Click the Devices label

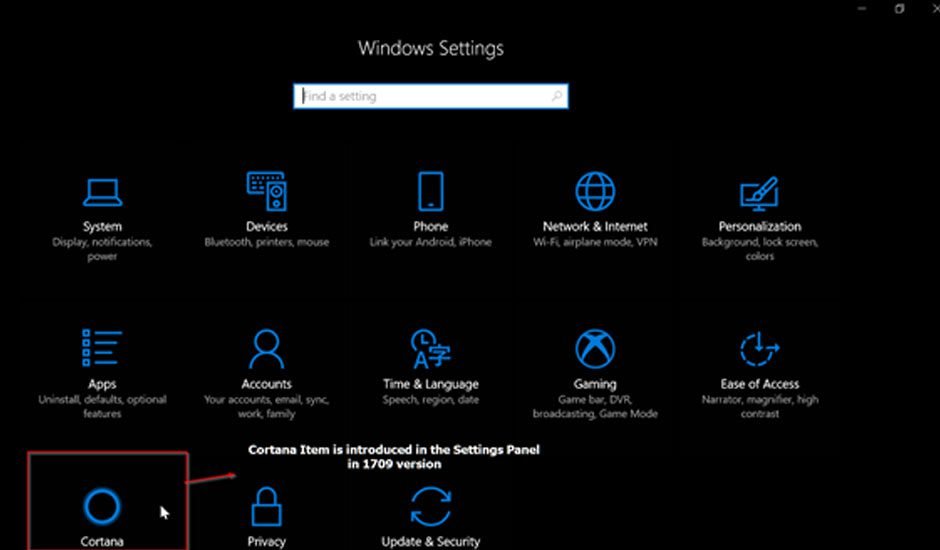point(267,226)
